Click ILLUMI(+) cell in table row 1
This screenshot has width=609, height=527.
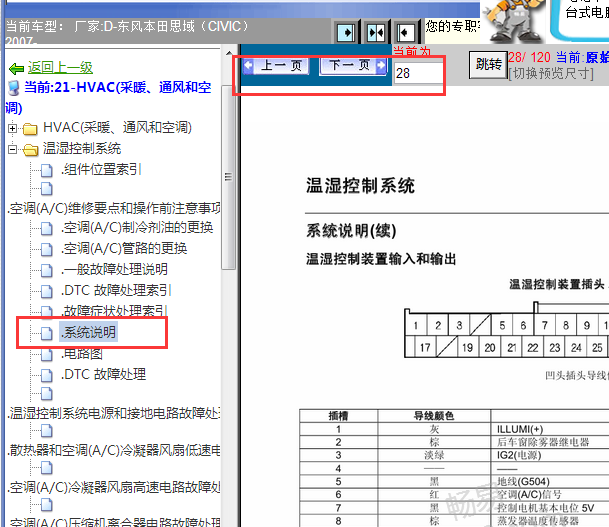(x=520, y=429)
